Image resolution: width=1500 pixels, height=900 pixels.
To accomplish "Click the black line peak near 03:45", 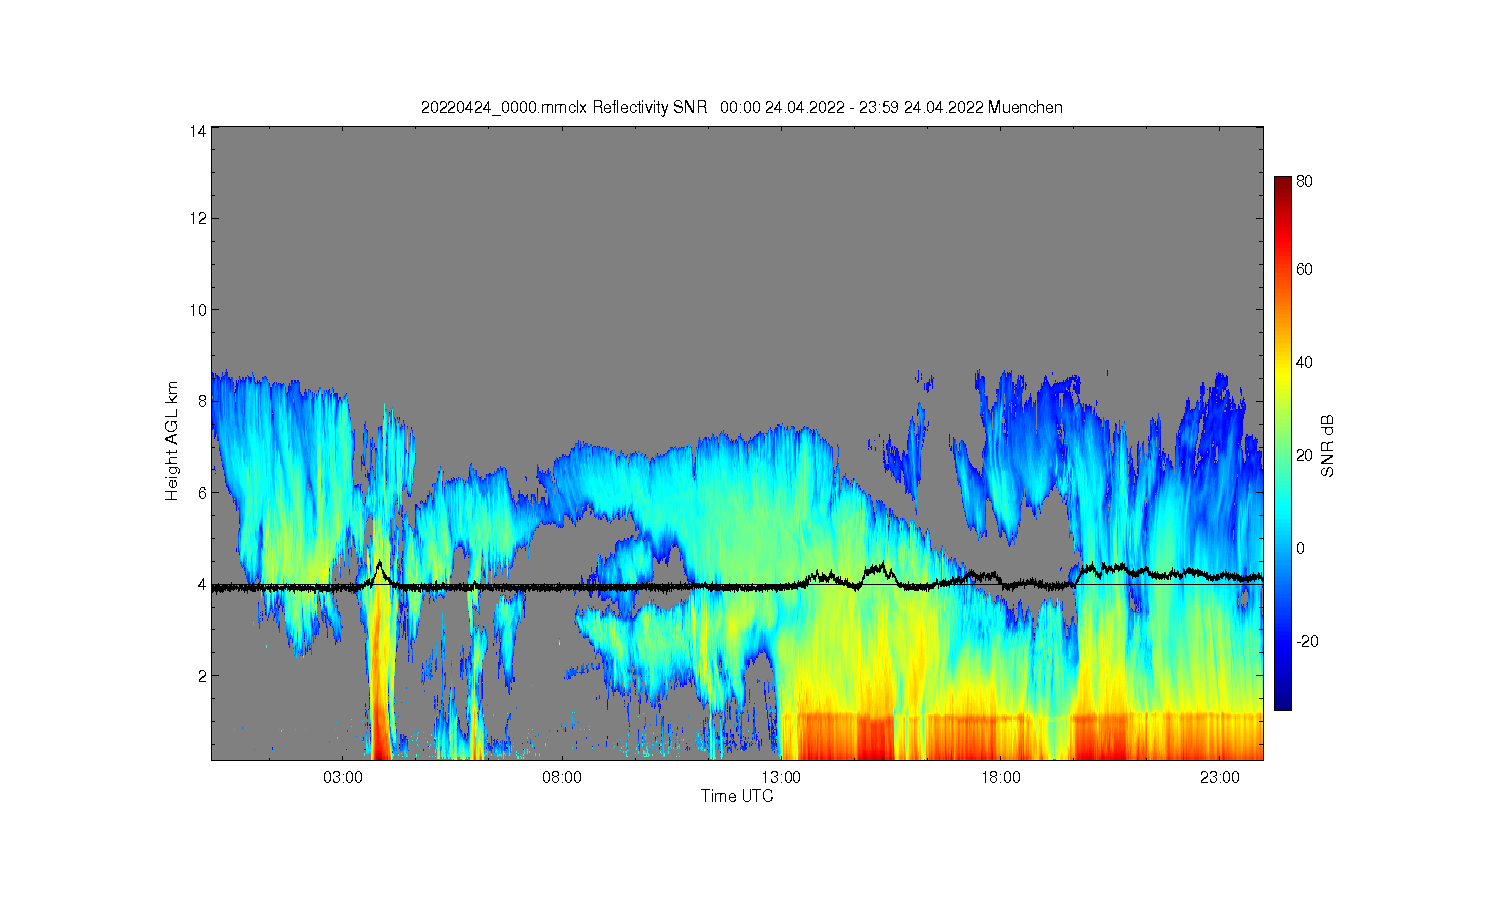I will (x=379, y=564).
